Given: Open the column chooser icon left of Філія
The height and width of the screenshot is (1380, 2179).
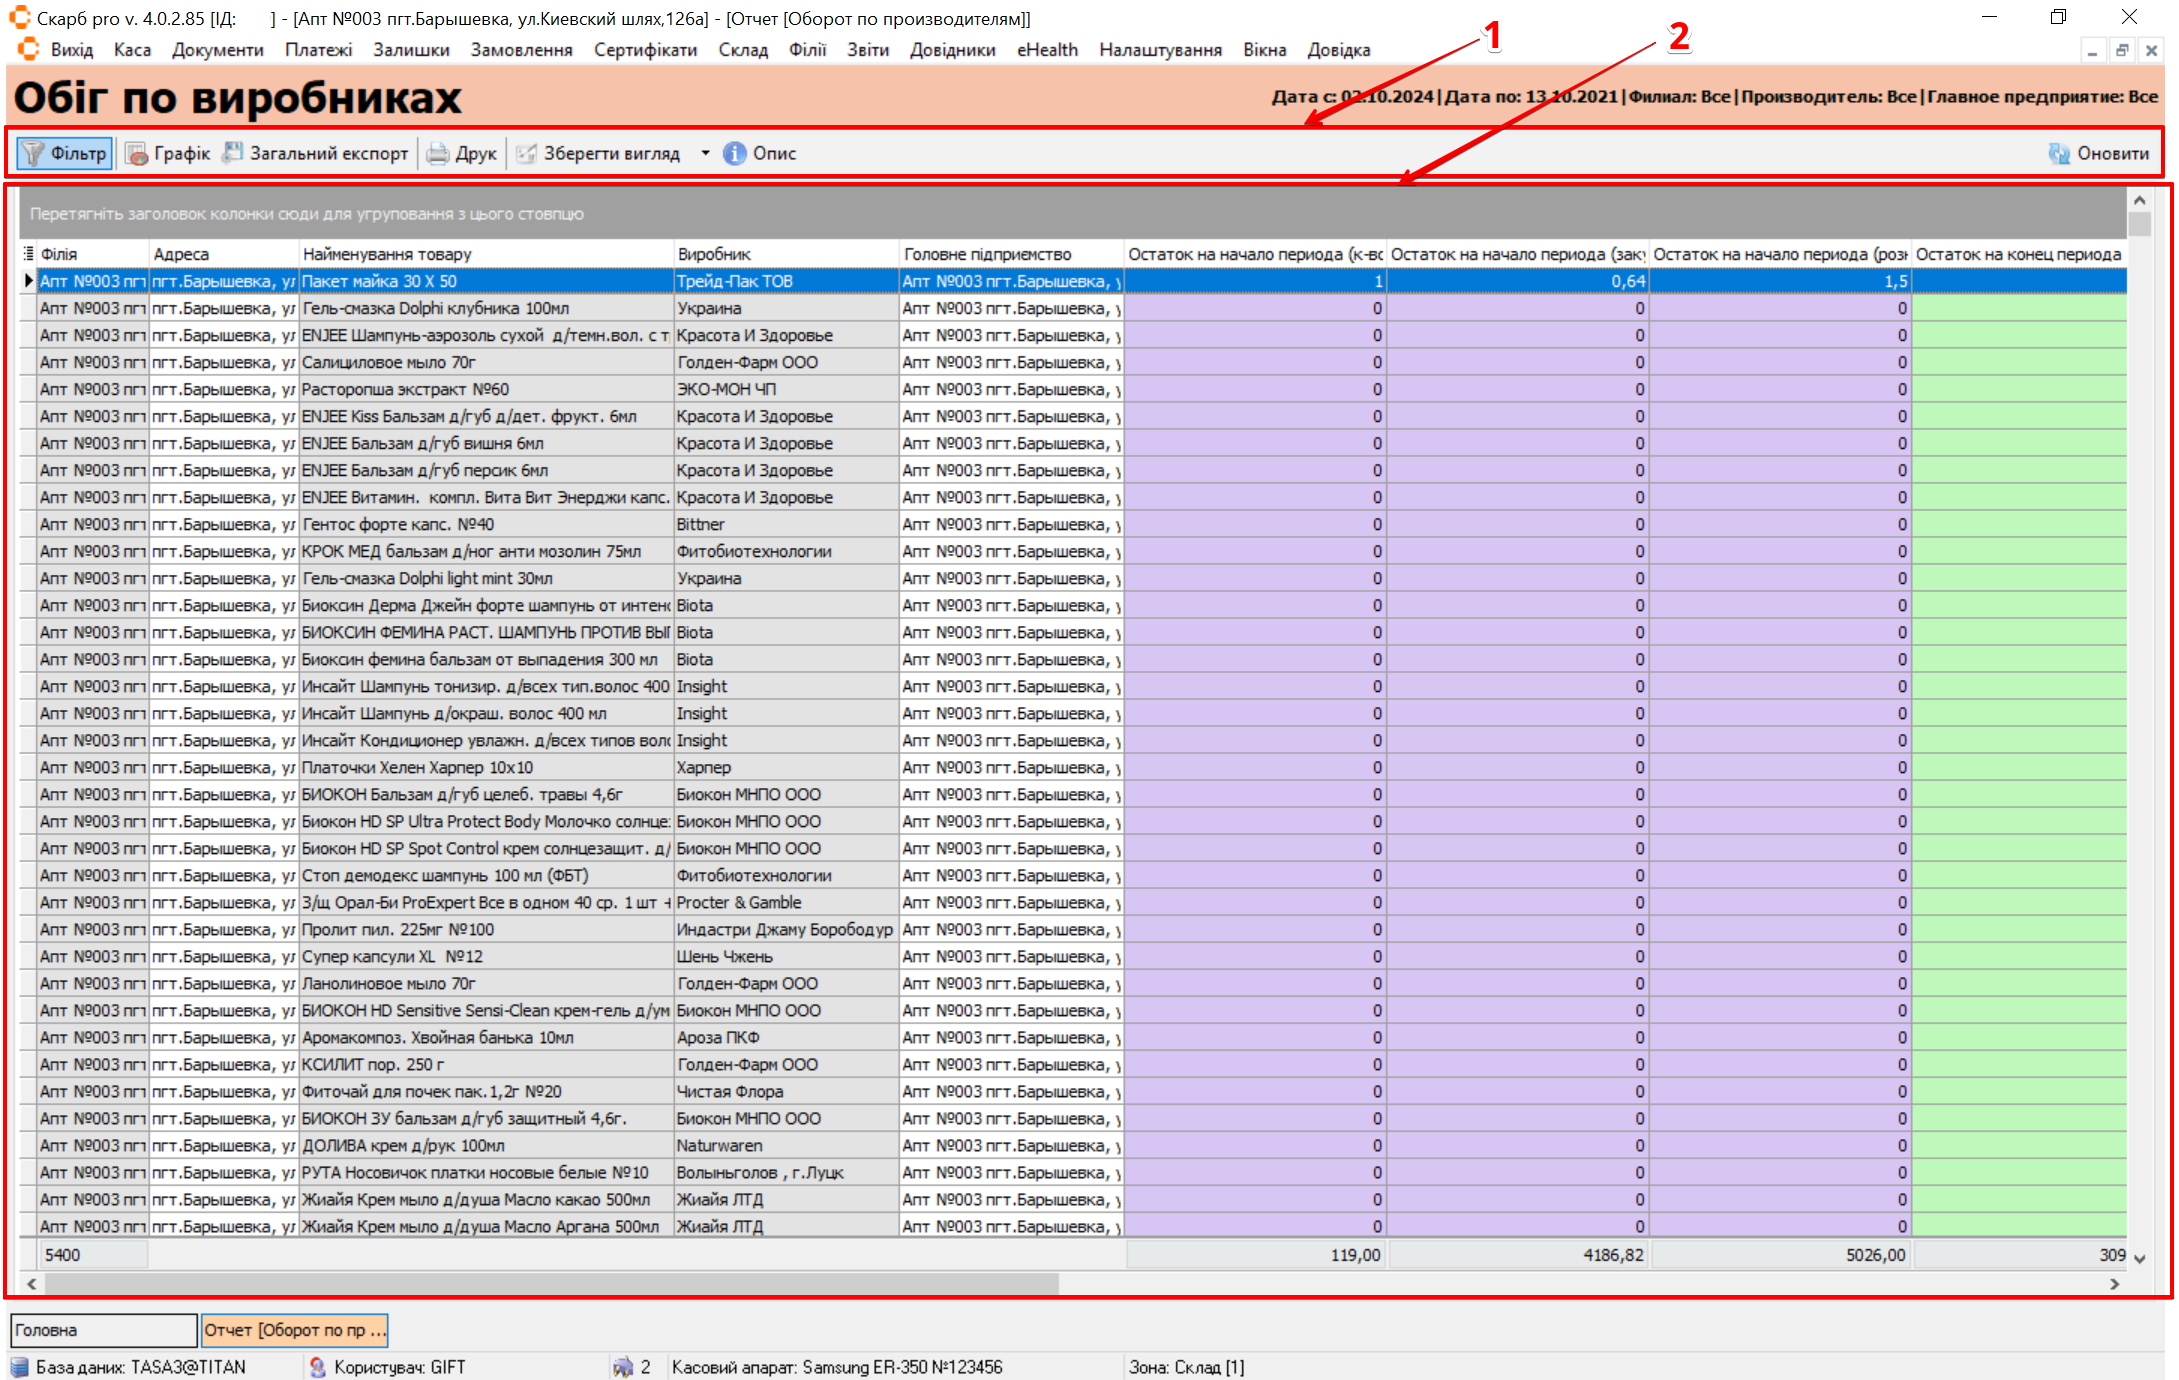Looking at the screenshot, I should pyautogui.click(x=28, y=254).
